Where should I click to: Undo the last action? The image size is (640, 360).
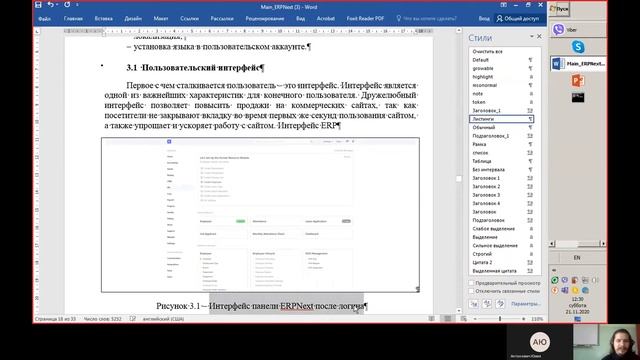point(50,5)
